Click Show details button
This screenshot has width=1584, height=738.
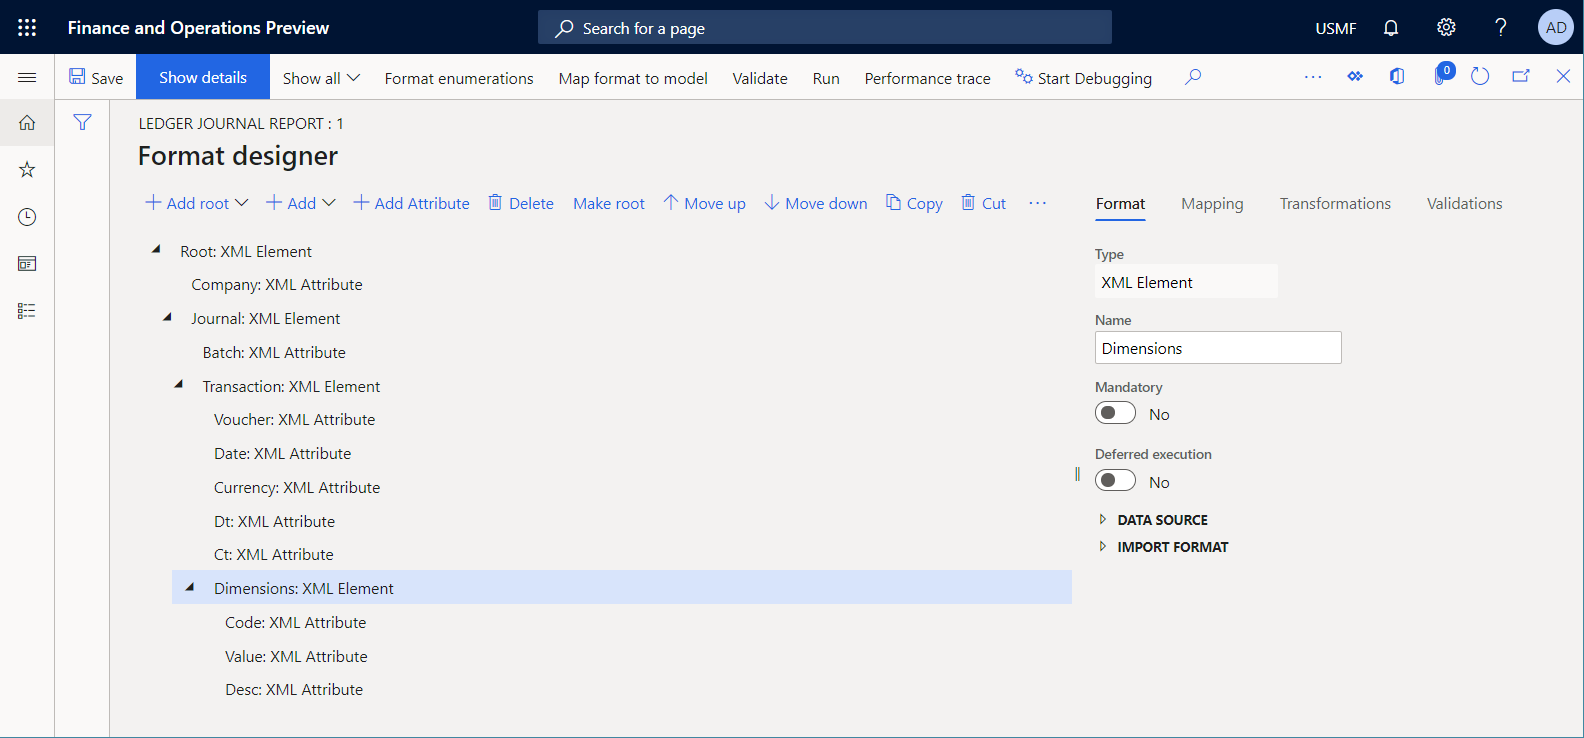tap(203, 77)
